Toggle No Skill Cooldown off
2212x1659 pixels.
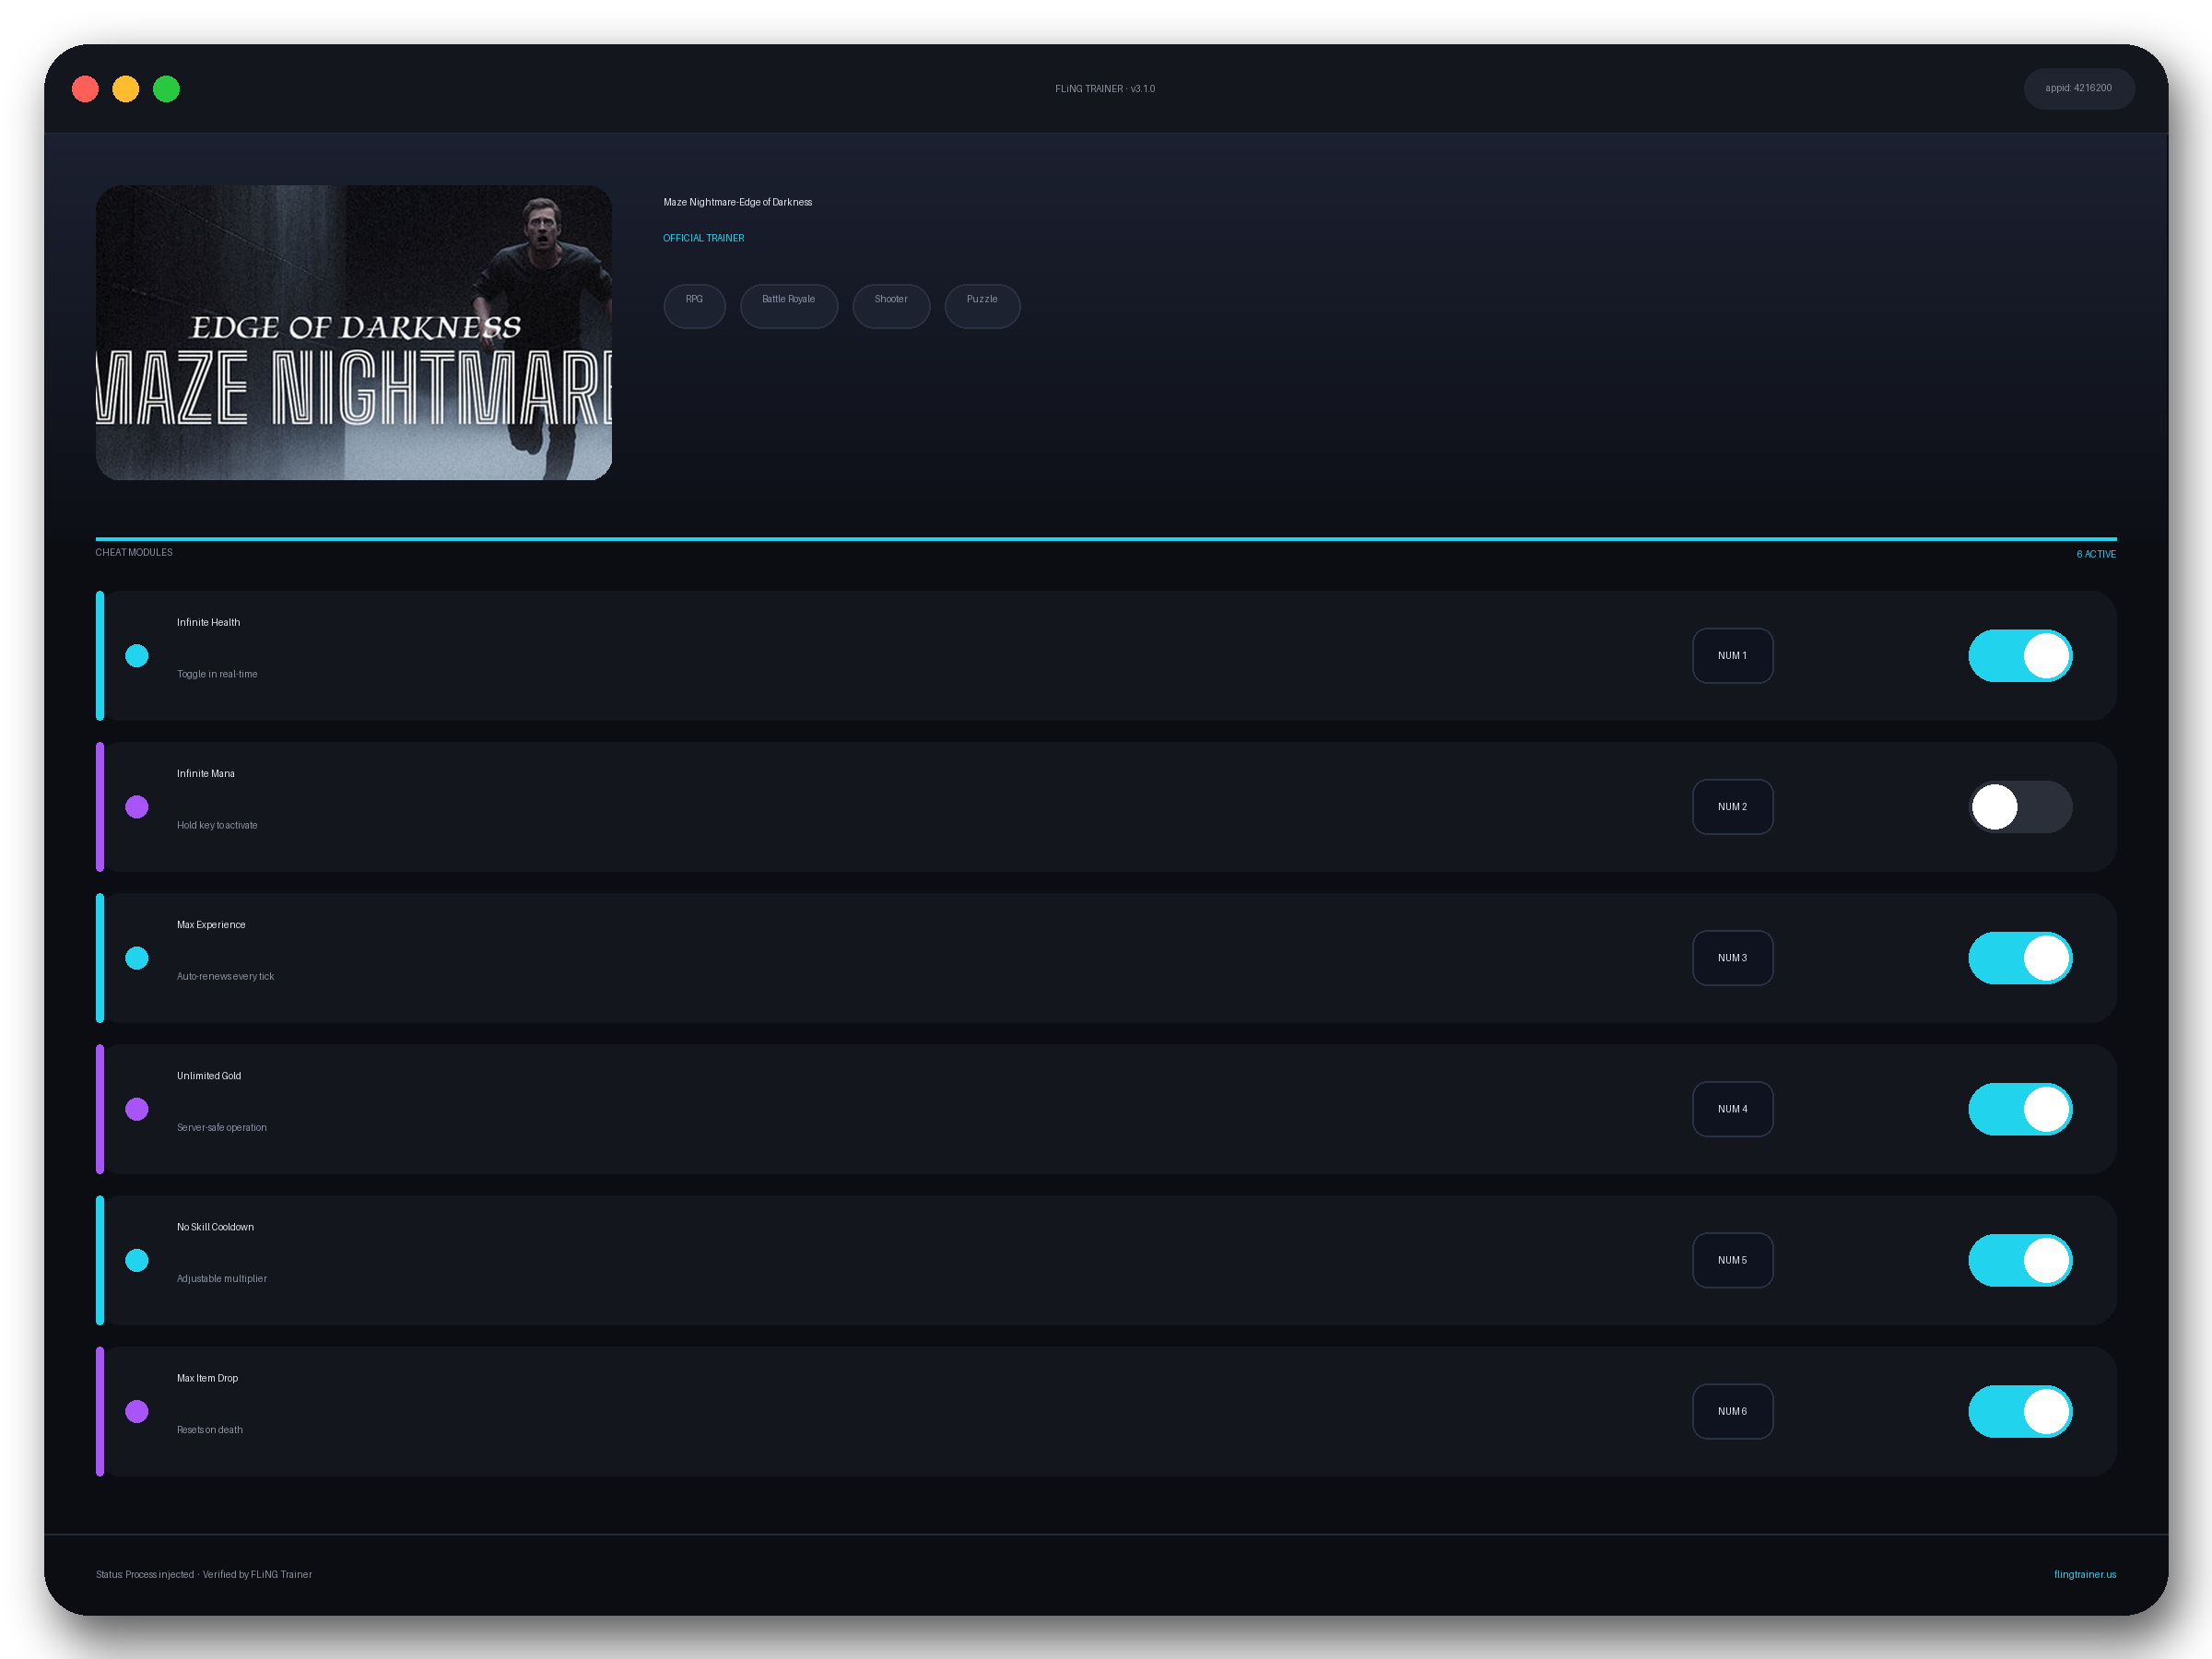click(x=2020, y=1260)
